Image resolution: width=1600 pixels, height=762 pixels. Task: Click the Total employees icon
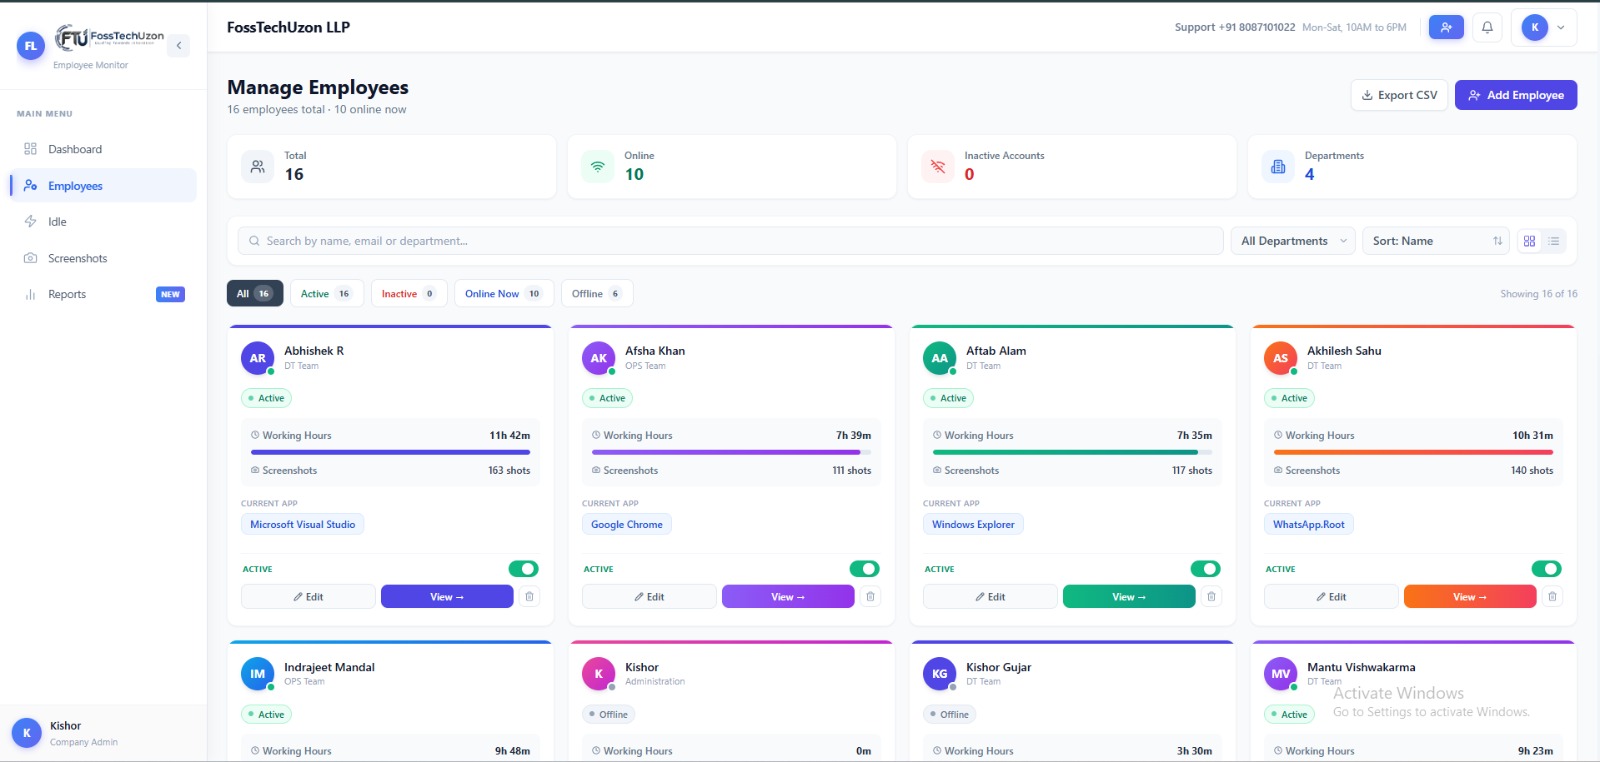tap(258, 166)
